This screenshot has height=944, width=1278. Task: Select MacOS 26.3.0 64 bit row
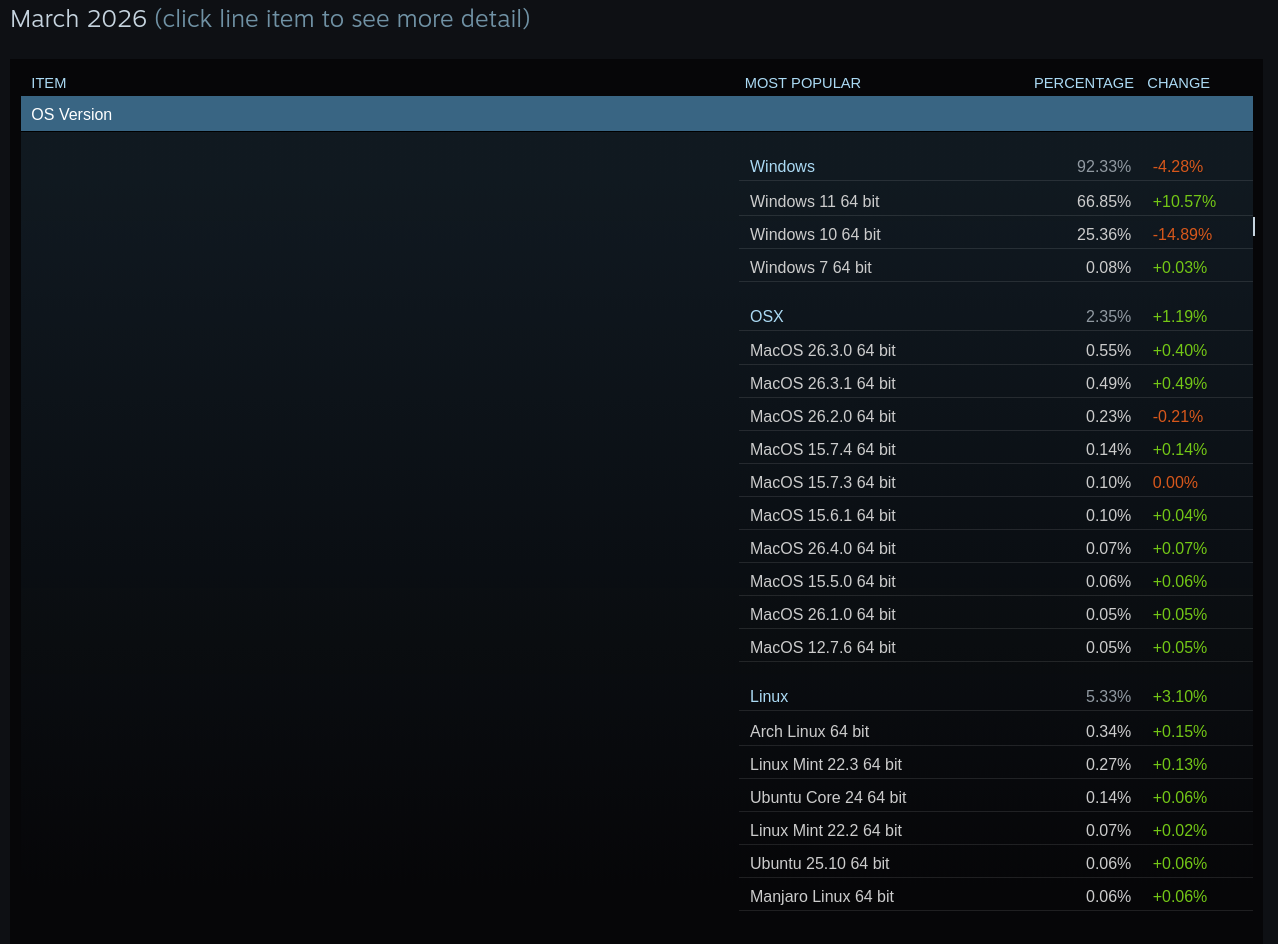pos(995,350)
